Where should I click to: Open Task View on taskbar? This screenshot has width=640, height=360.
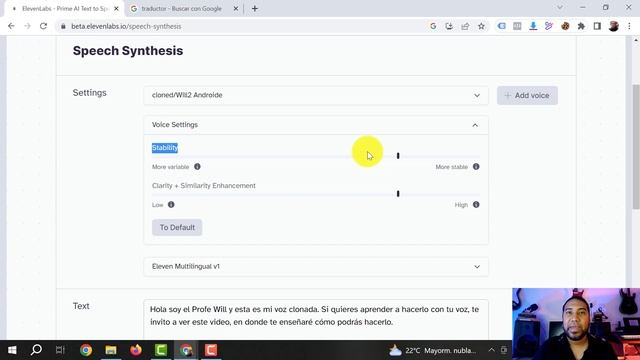[x=60, y=350]
